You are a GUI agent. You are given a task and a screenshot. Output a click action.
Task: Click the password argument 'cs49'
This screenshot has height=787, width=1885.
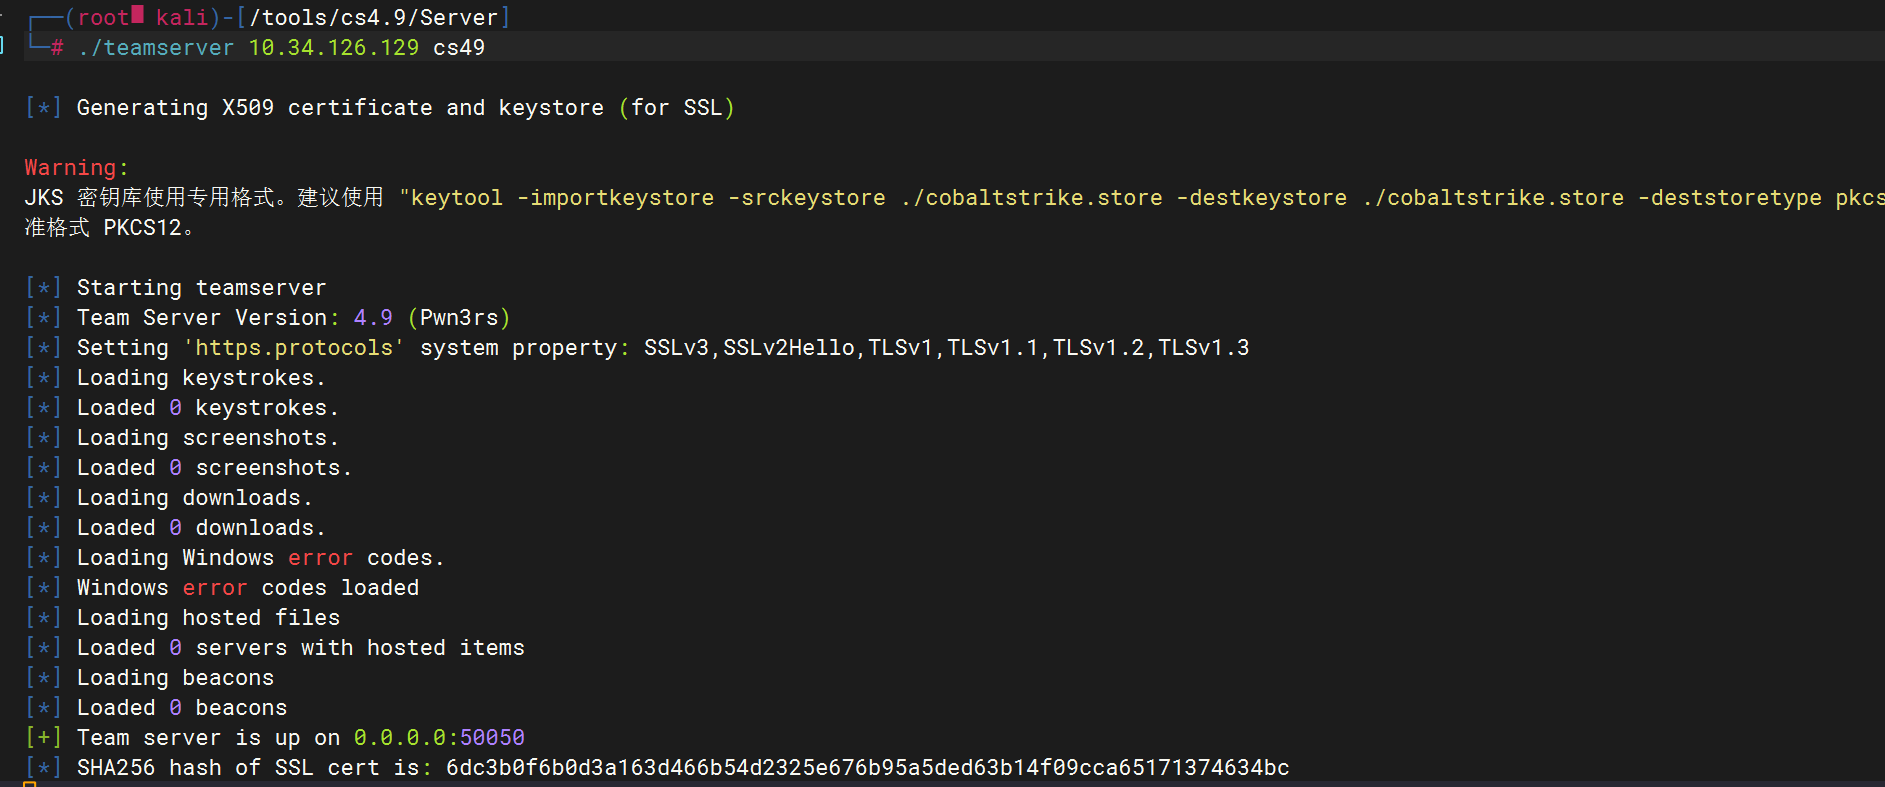pyautogui.click(x=459, y=47)
